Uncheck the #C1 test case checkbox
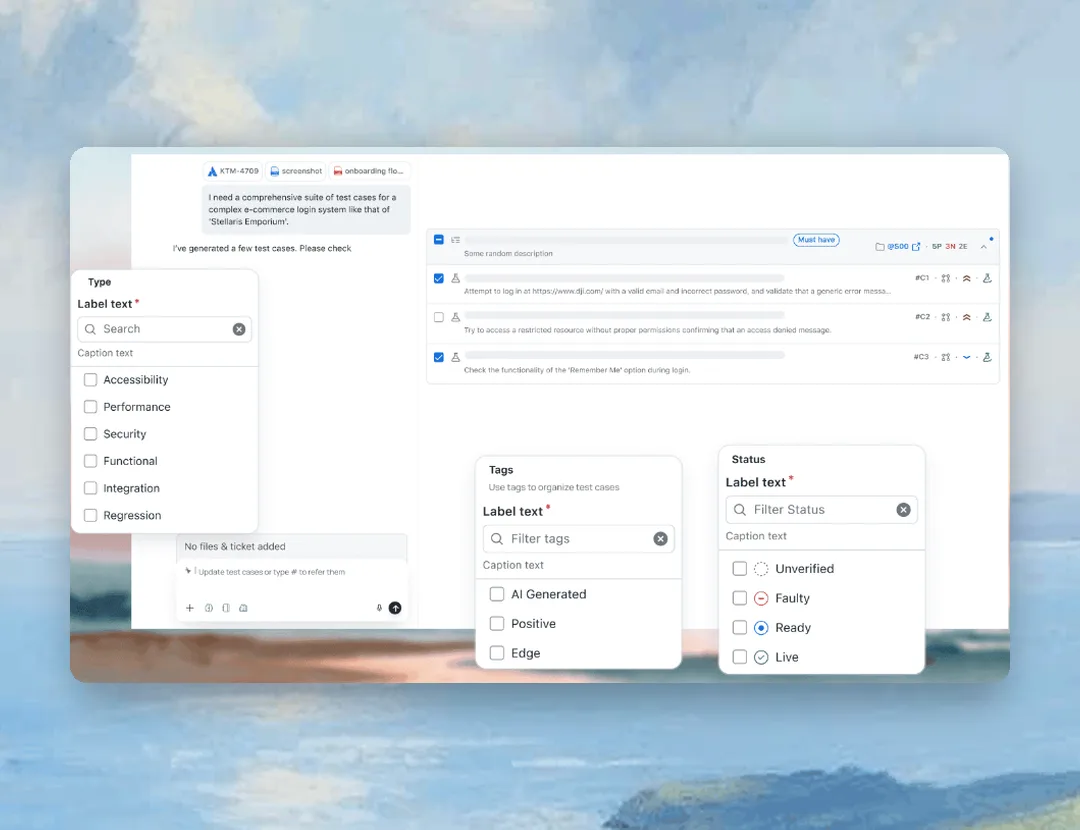Screen dimensions: 1080x830 [x=439, y=278]
